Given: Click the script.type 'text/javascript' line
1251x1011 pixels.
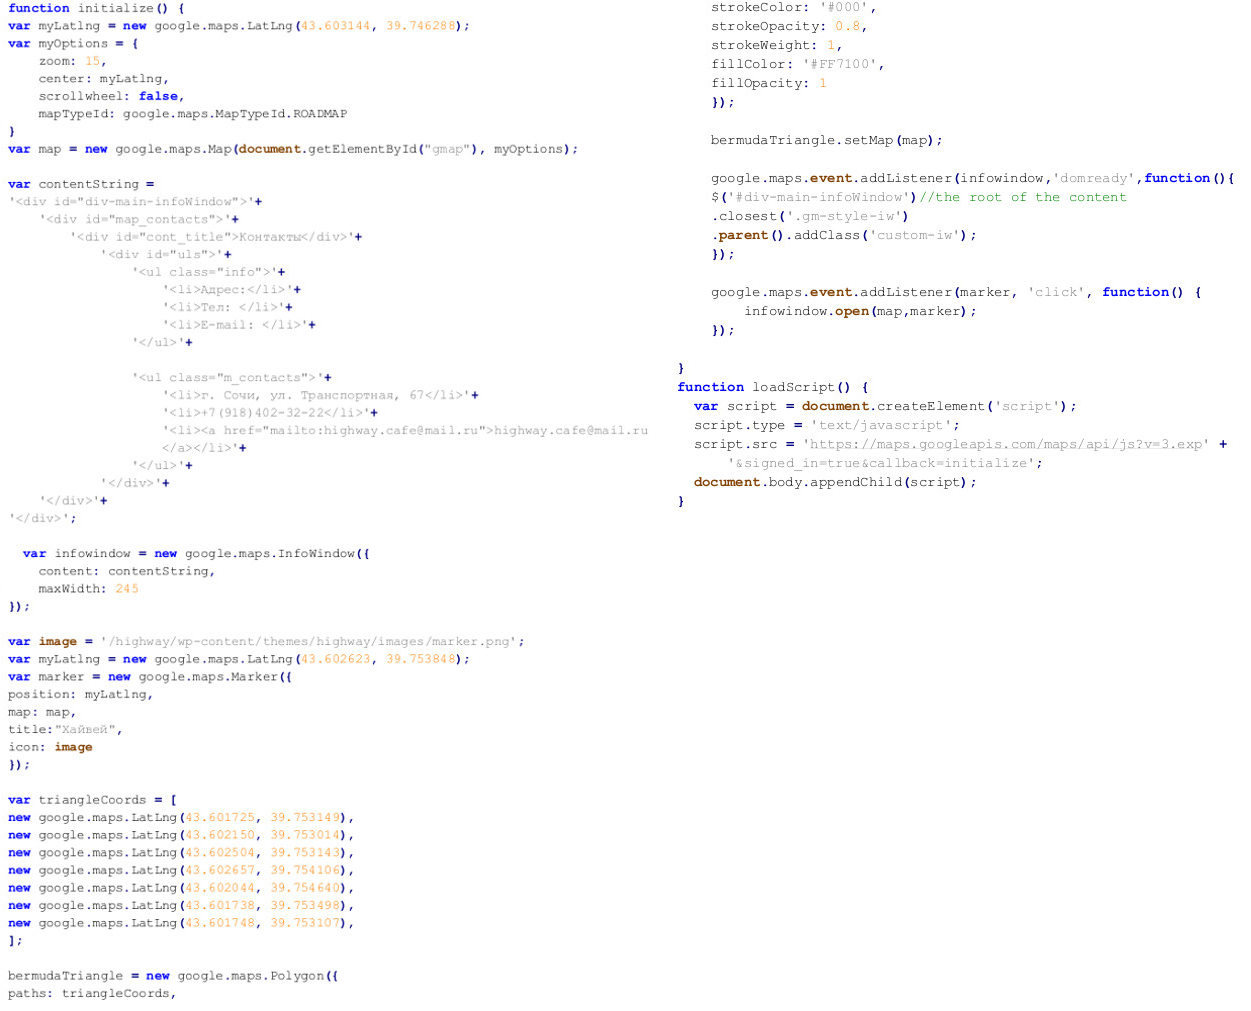Looking at the screenshot, I should pos(827,426).
